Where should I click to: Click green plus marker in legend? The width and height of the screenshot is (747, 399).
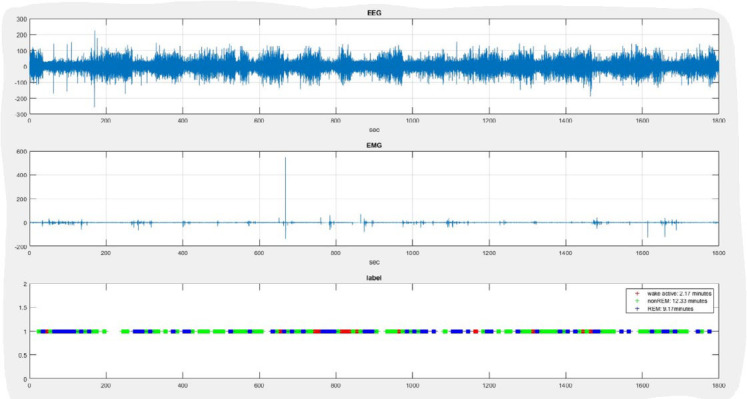point(637,301)
